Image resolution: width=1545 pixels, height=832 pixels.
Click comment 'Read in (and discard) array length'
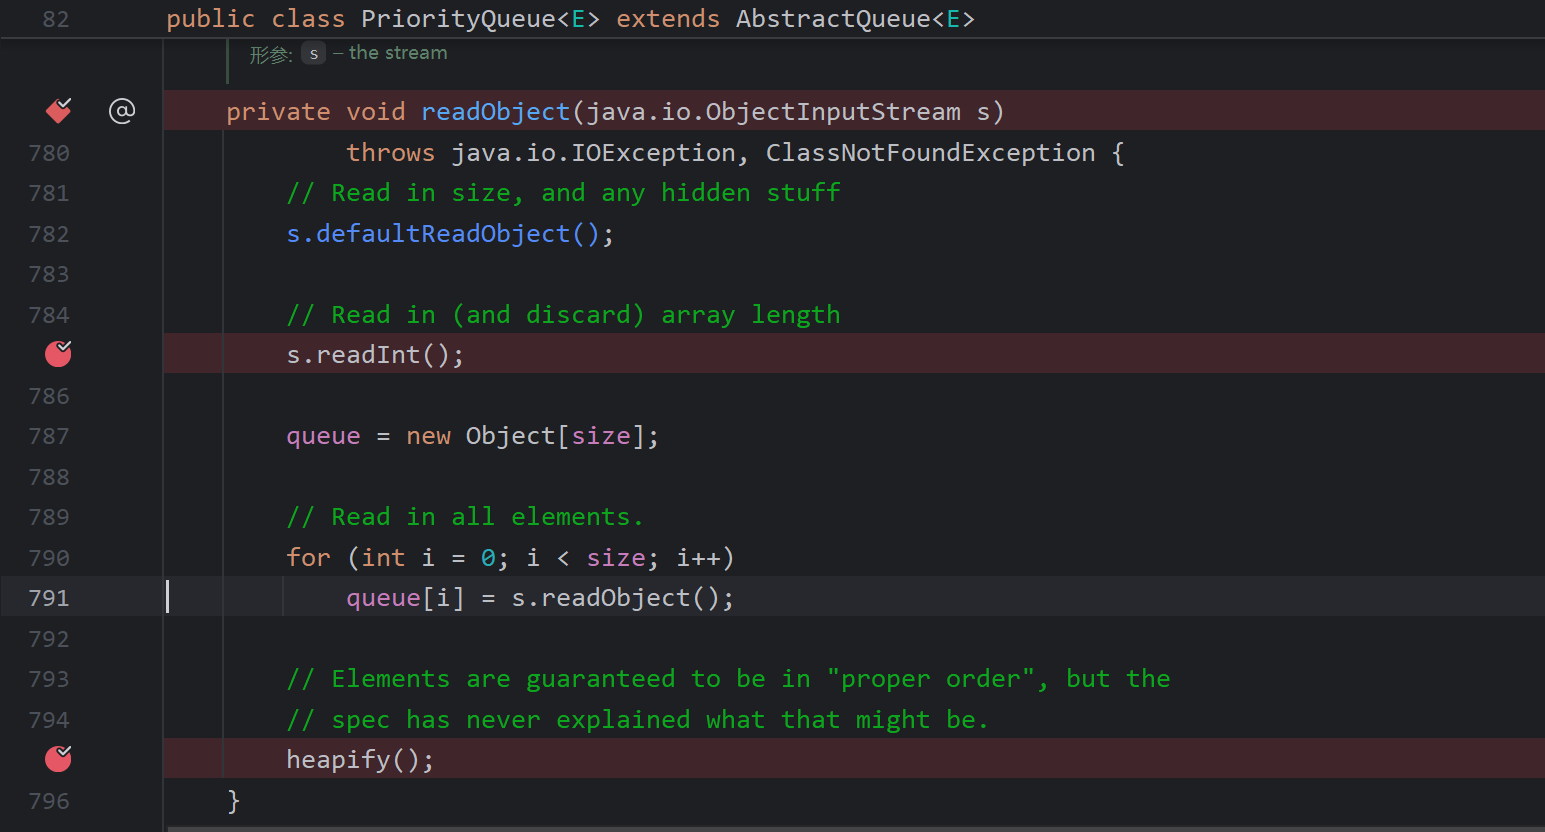click(563, 315)
